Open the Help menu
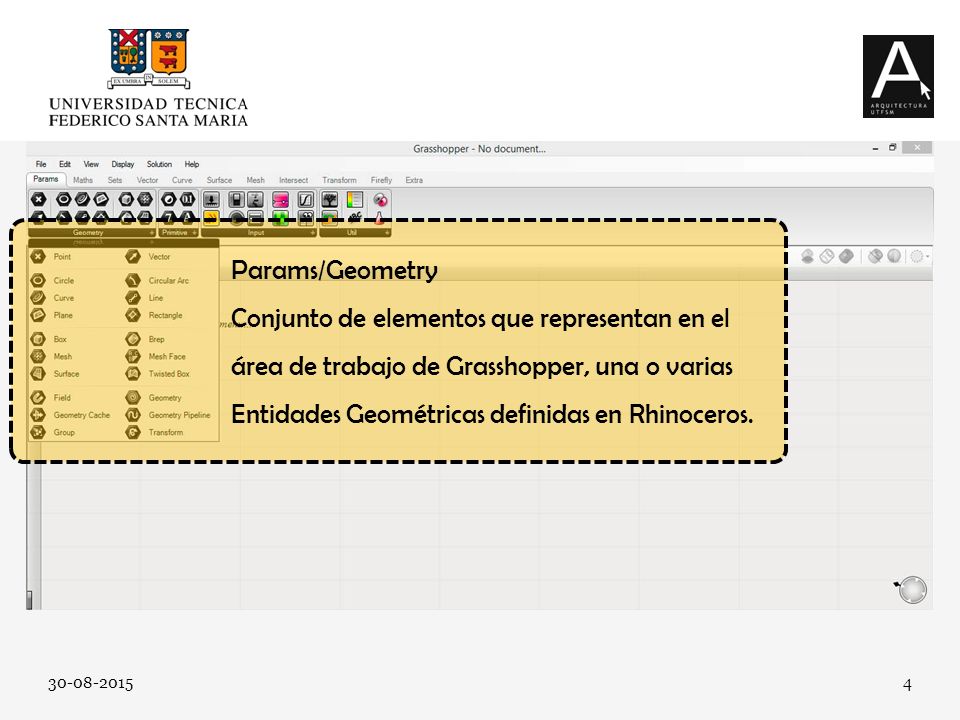 [192, 164]
